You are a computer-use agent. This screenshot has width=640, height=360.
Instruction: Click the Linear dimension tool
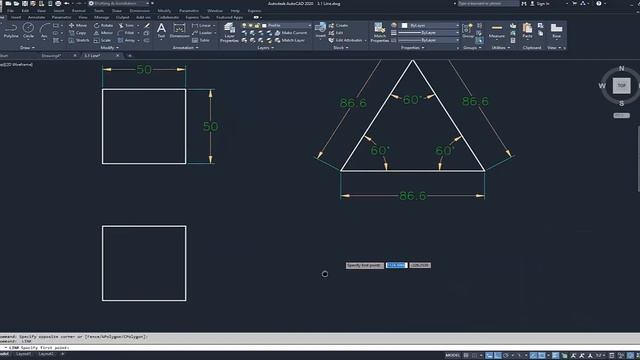(x=202, y=25)
